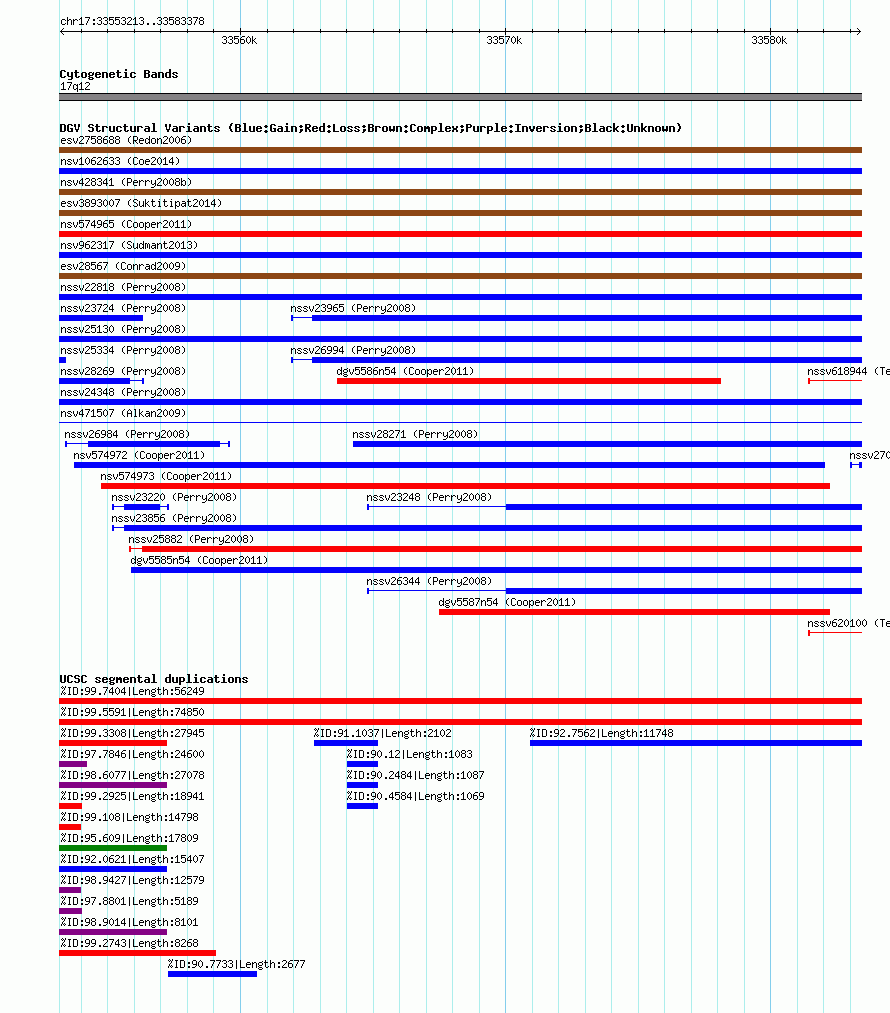
Task: Select variant nsv1062633 (Coe2014)
Action: pyautogui.click(x=461, y=171)
